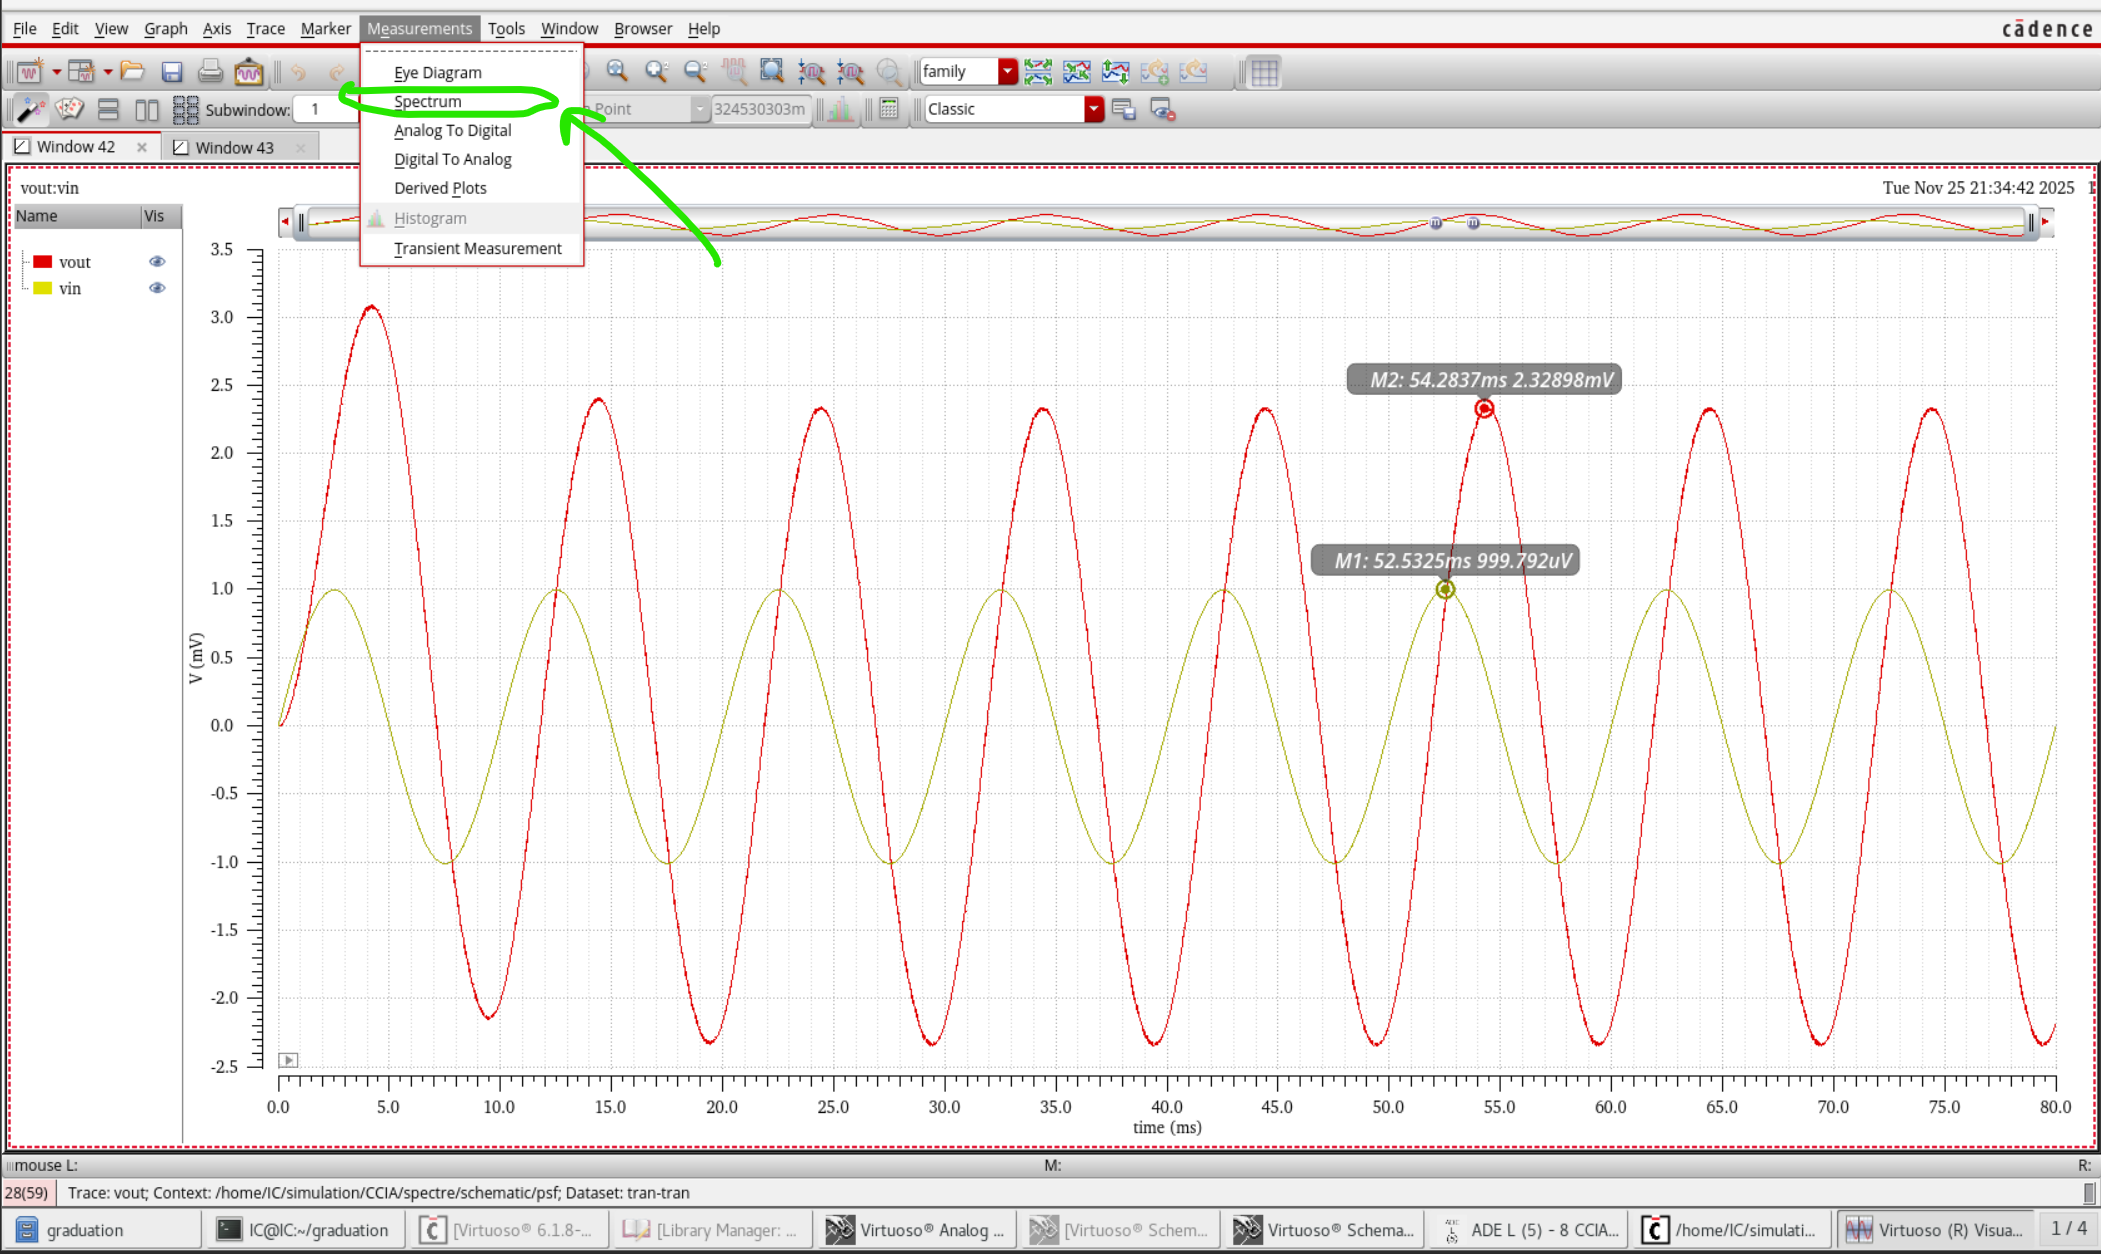Switch to the Window 43 tab

point(234,147)
